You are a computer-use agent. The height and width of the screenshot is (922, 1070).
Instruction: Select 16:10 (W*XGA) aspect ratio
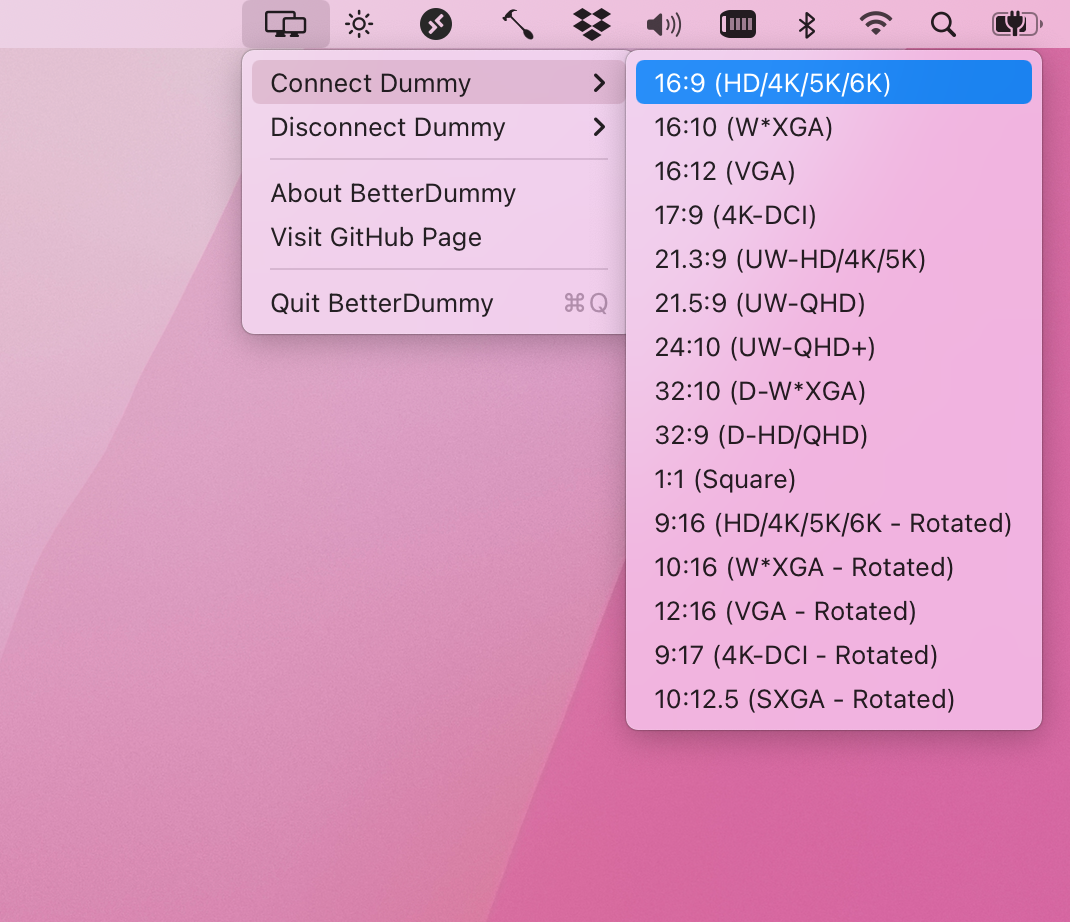point(833,127)
